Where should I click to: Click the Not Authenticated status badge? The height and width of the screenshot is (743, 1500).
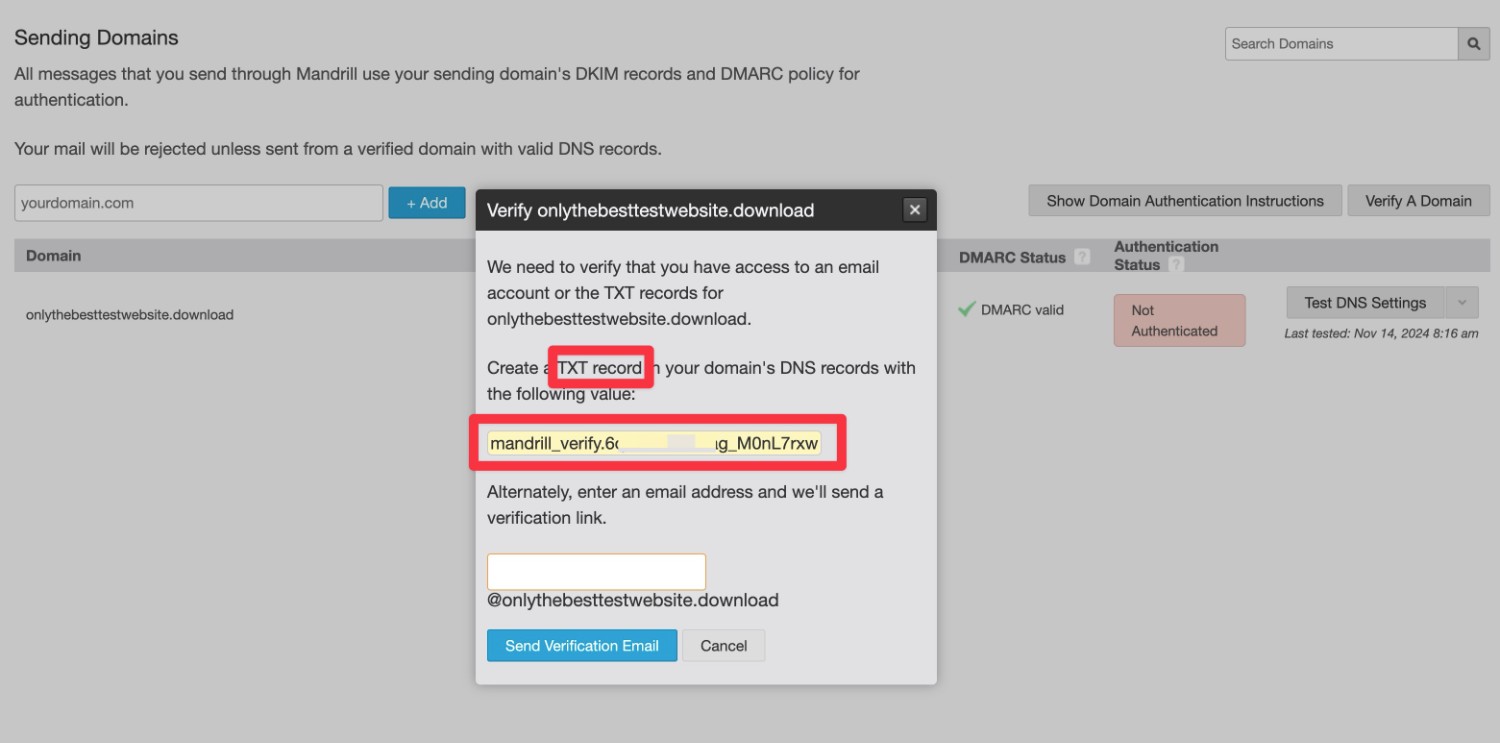(x=1180, y=320)
